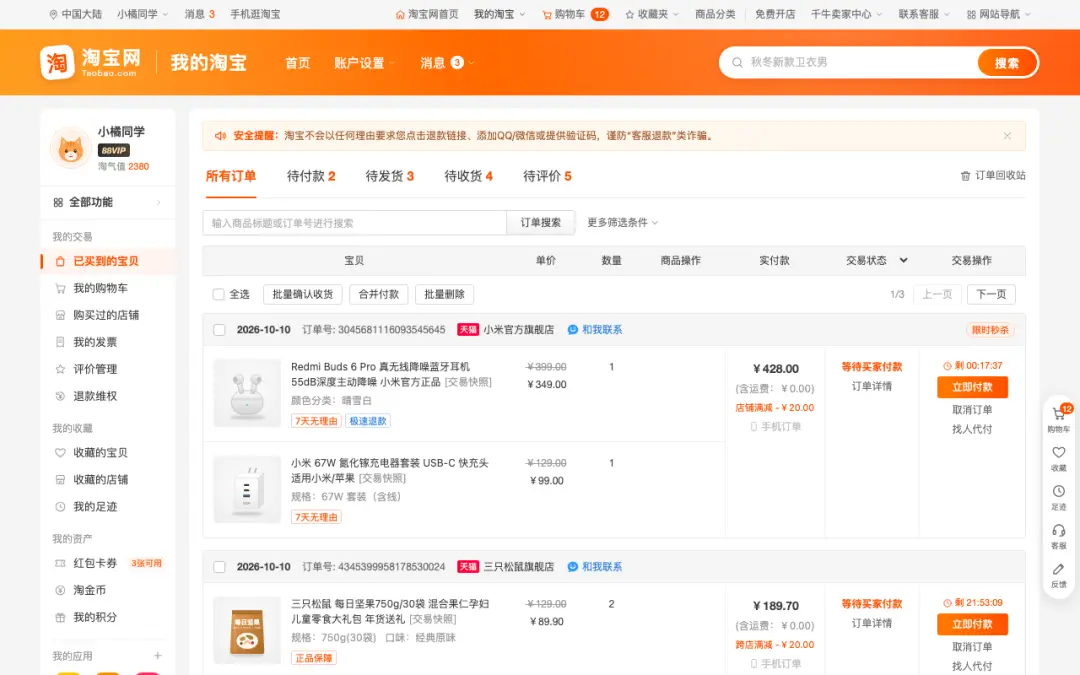Click floating 客服 headset icon on right edge
The height and width of the screenshot is (675, 1080).
(x=1059, y=530)
